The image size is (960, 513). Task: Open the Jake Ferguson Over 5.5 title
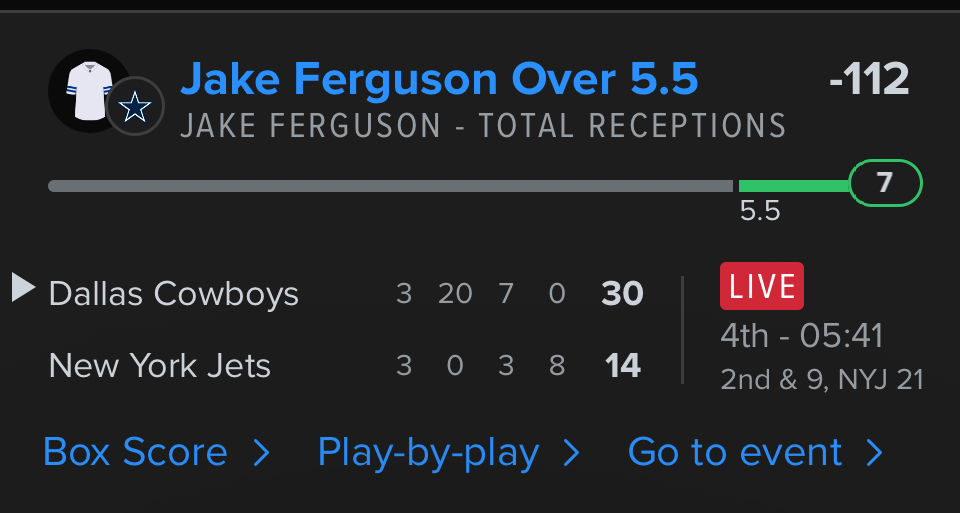click(439, 79)
